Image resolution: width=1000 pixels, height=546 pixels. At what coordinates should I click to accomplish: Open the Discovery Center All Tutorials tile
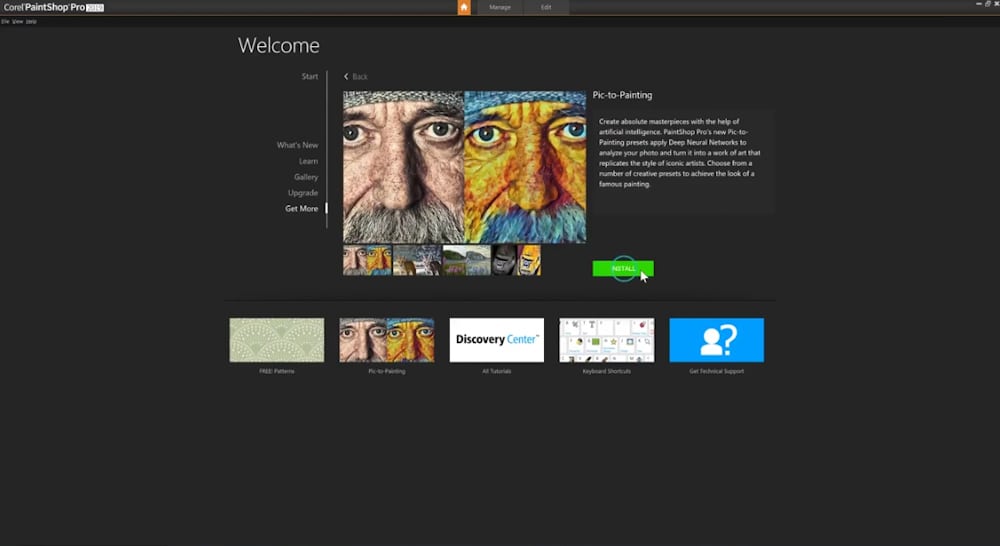coord(497,340)
